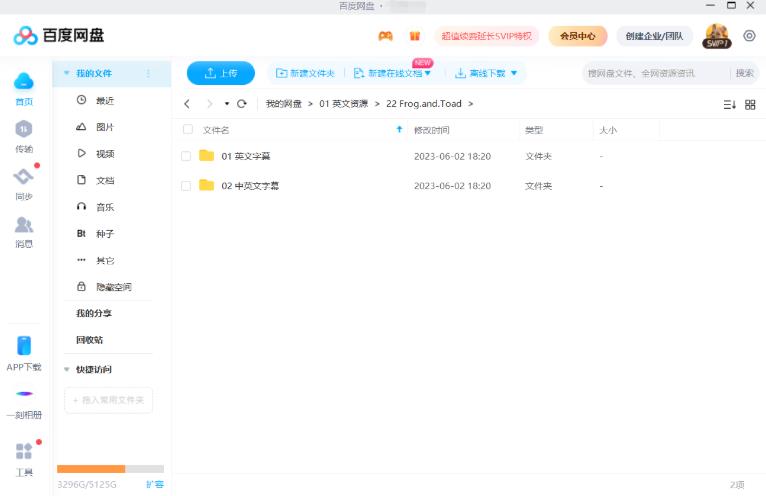Click the APP下载 phone icon

click(x=23, y=346)
